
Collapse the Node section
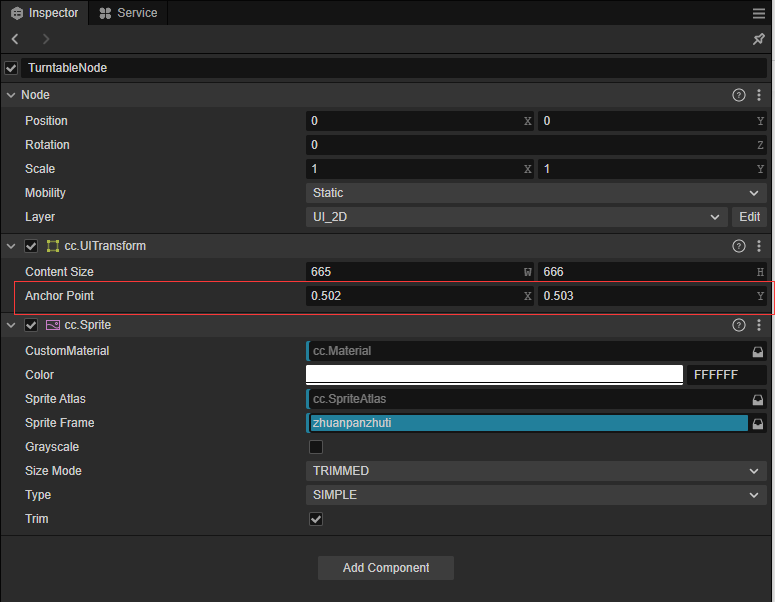11,95
